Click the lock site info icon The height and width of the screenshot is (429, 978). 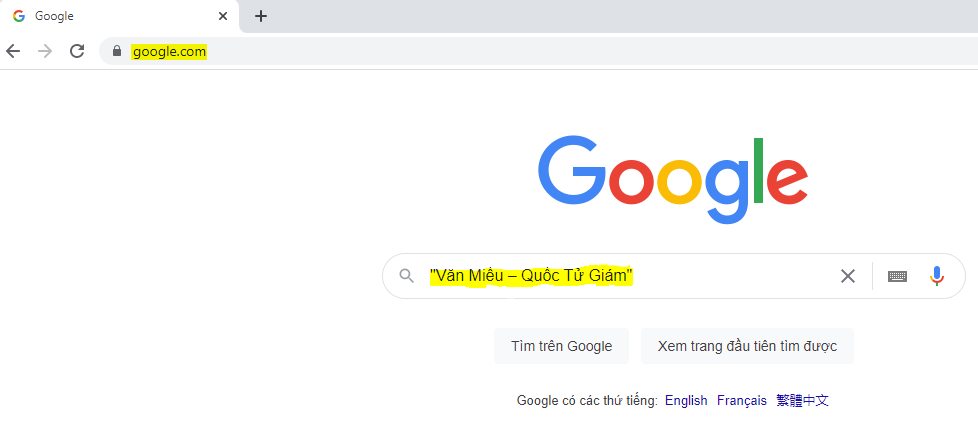tap(117, 51)
